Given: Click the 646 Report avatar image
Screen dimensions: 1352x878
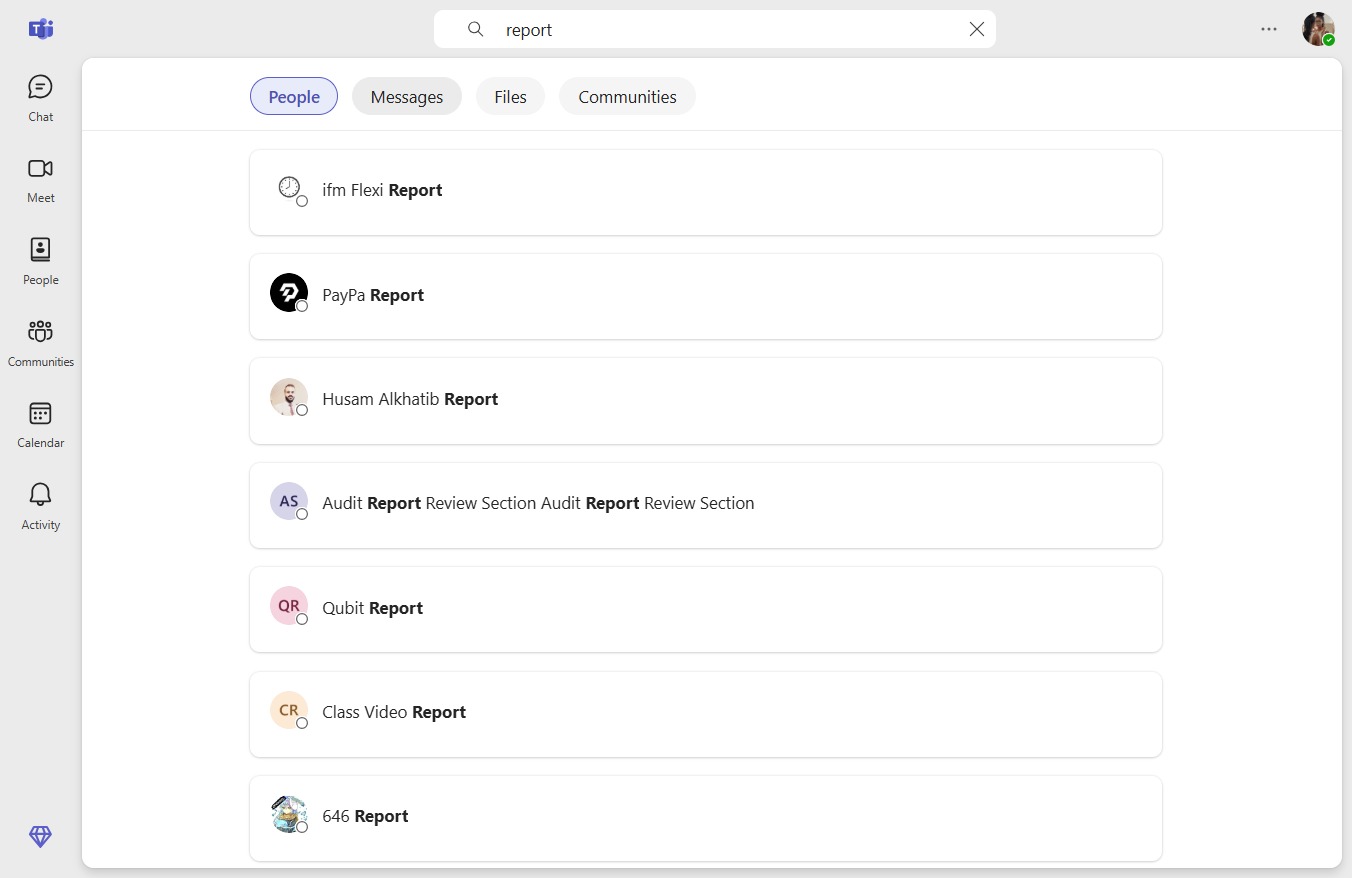Looking at the screenshot, I should (289, 814).
